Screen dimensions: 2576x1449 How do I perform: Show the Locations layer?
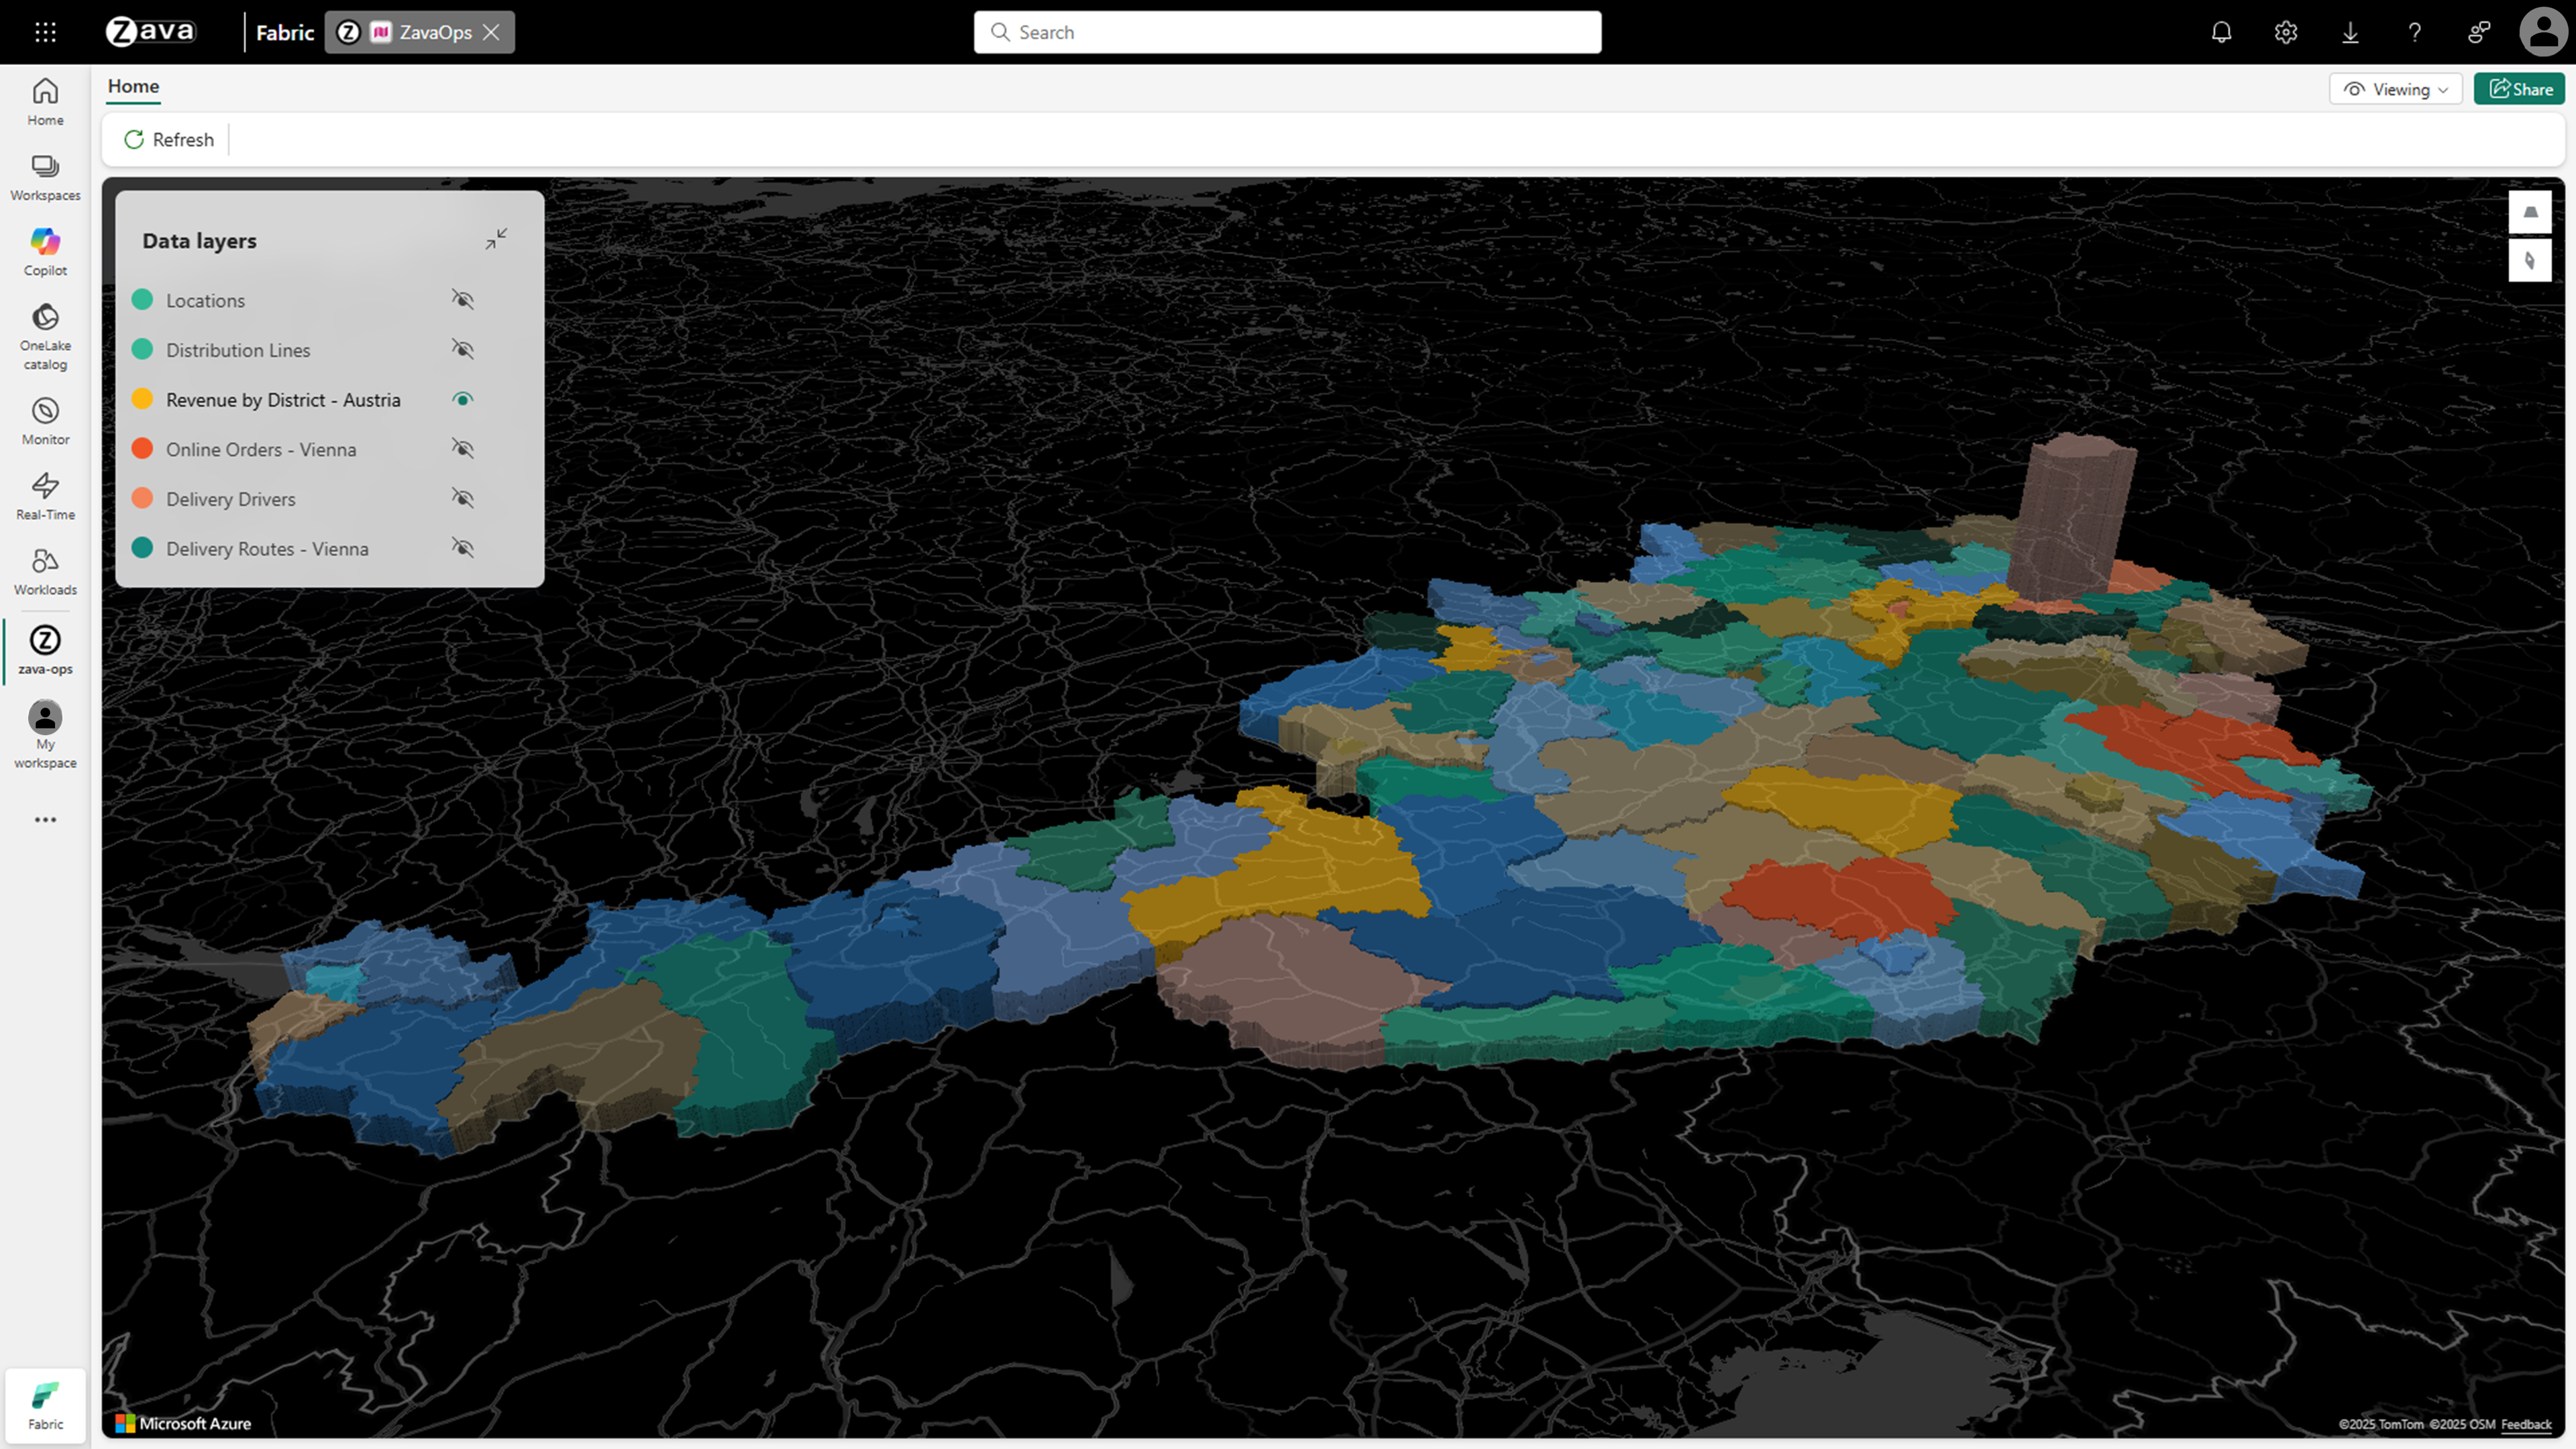pyautogui.click(x=462, y=300)
